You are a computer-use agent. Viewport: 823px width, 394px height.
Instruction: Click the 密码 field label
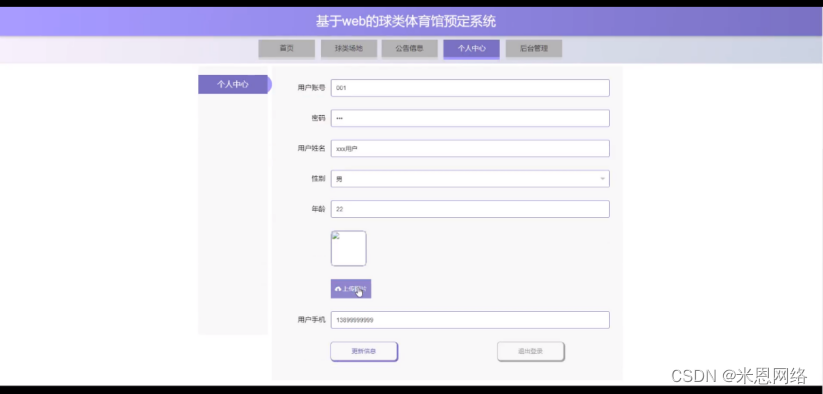pyautogui.click(x=318, y=118)
